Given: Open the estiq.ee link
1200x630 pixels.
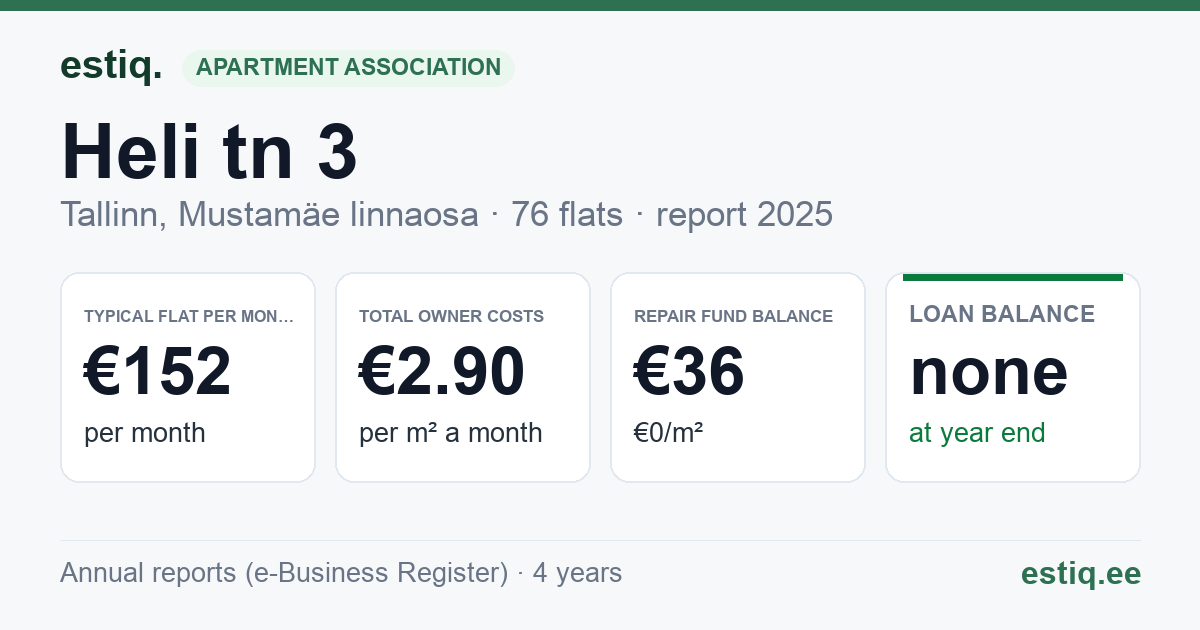Looking at the screenshot, I should click(x=1081, y=573).
